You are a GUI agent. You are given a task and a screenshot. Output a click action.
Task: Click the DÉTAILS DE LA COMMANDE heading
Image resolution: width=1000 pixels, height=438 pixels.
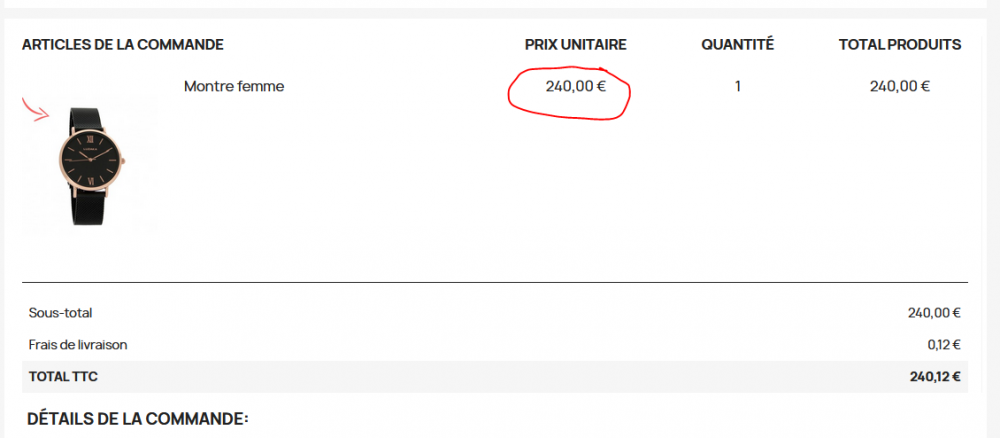[x=137, y=419]
